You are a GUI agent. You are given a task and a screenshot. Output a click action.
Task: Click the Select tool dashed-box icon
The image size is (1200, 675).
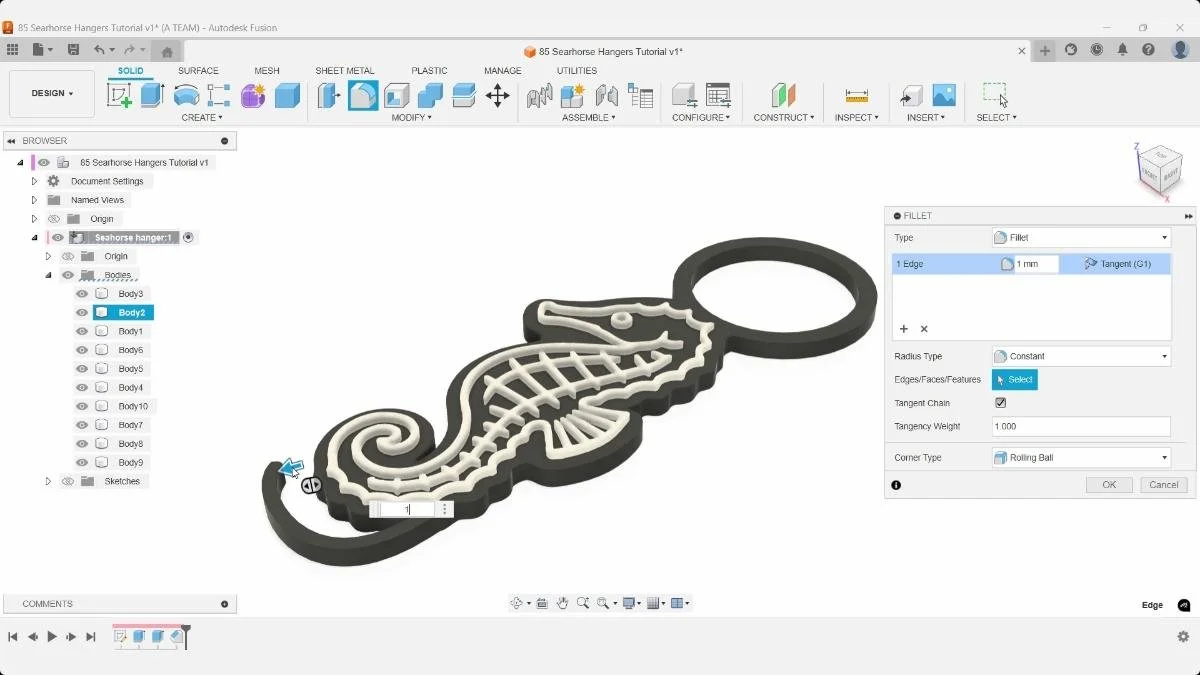pos(995,95)
